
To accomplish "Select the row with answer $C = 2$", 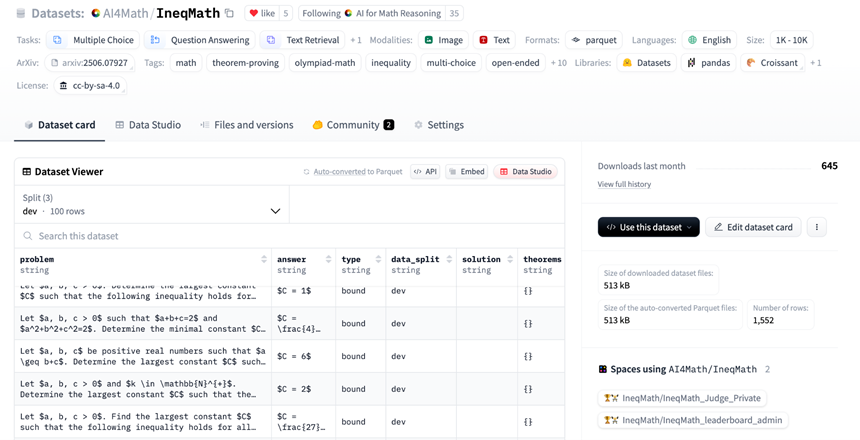I will pyautogui.click(x=290, y=389).
